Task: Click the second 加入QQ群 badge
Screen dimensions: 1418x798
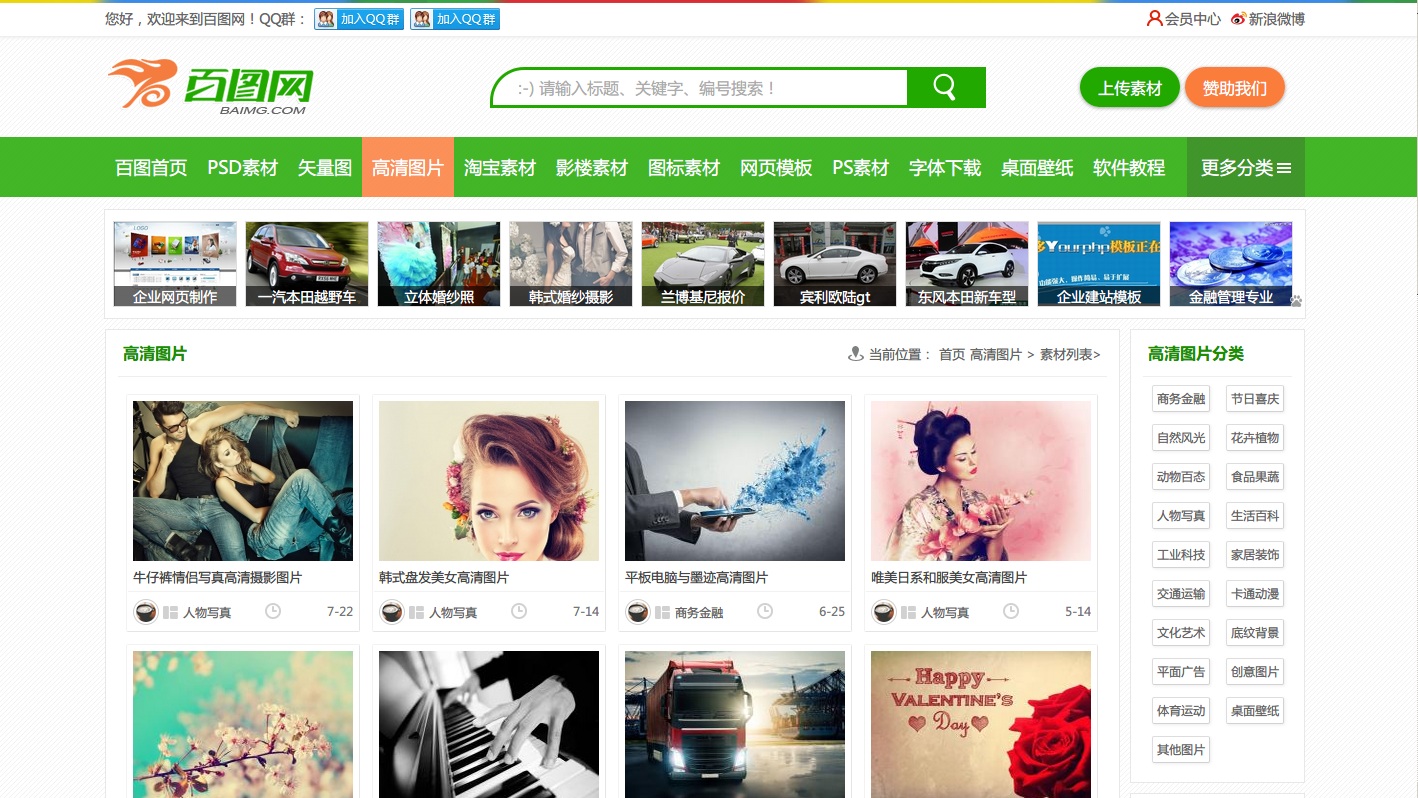Action: [x=455, y=19]
